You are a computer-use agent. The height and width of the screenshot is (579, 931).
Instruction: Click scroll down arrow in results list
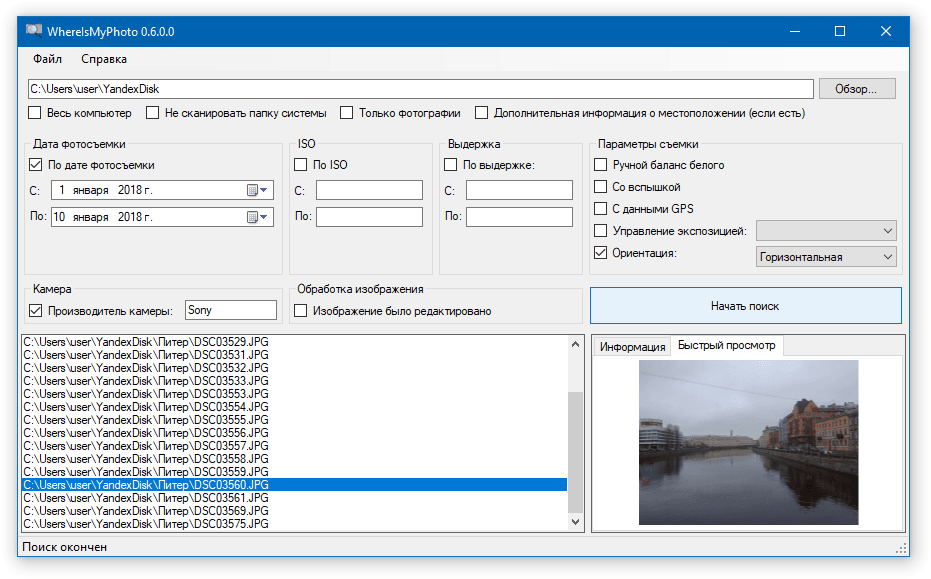click(x=575, y=522)
